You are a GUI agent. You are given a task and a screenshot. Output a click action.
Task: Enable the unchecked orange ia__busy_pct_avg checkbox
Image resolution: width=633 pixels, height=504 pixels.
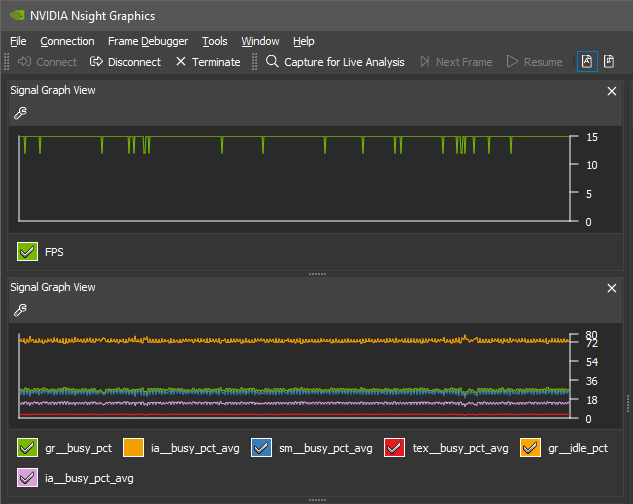click(133, 448)
